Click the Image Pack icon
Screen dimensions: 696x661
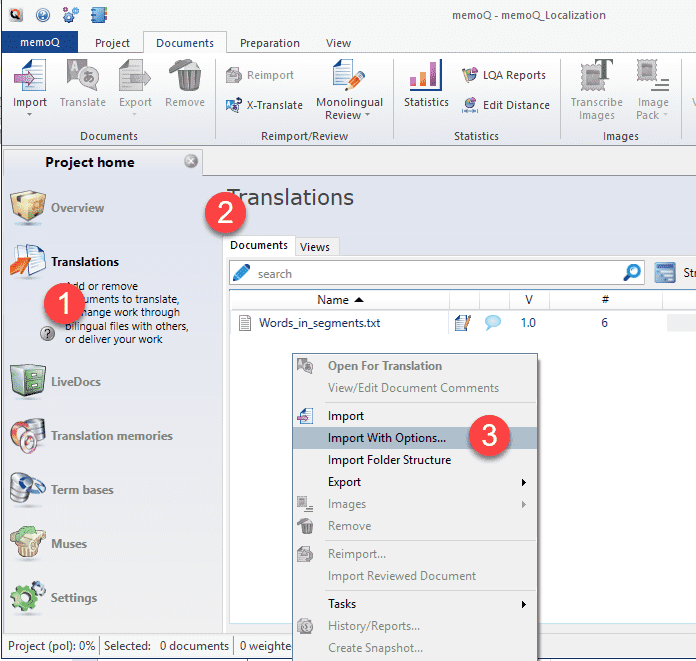[652, 76]
